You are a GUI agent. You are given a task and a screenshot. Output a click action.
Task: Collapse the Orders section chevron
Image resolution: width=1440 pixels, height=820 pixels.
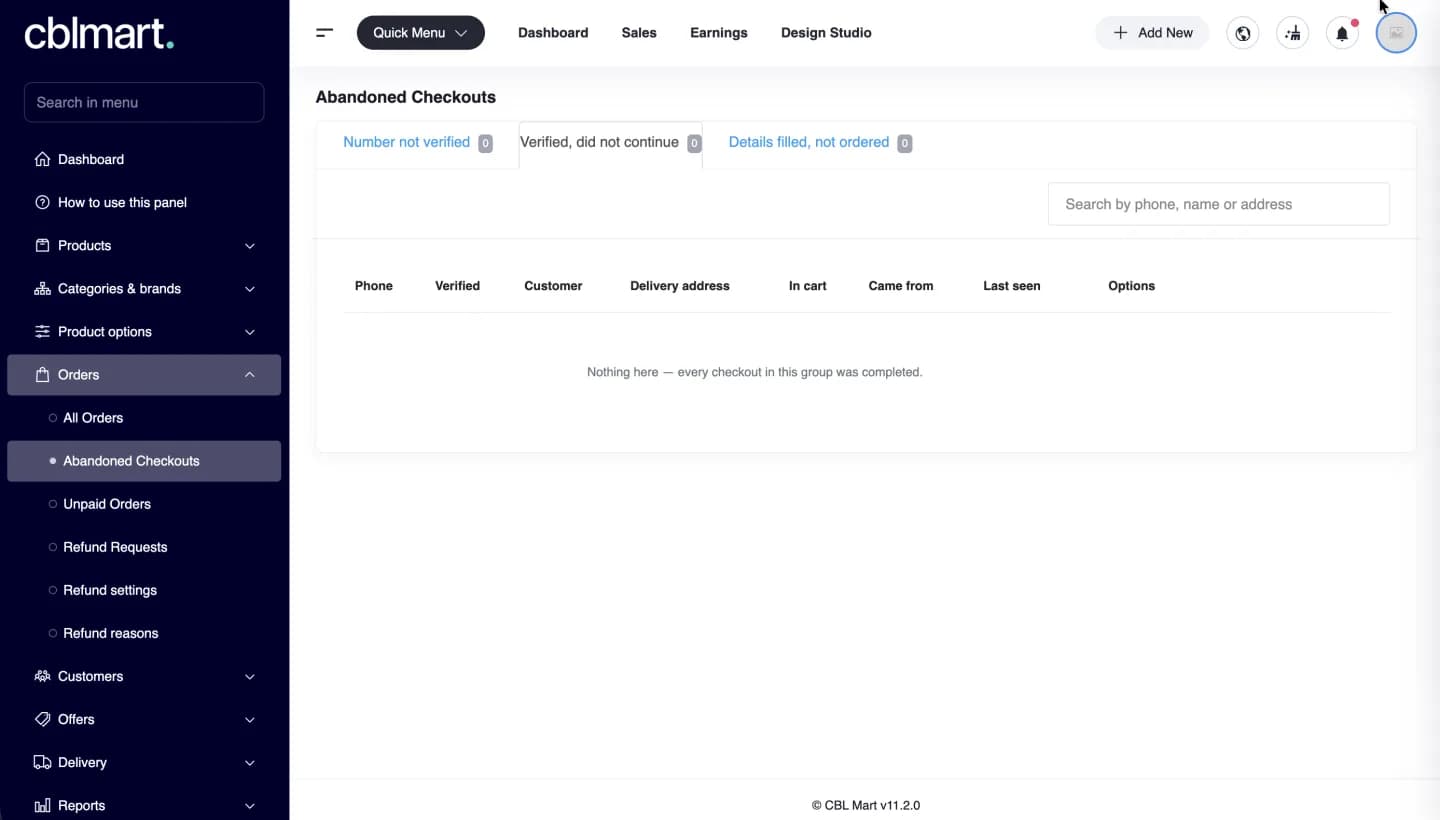tap(250, 375)
